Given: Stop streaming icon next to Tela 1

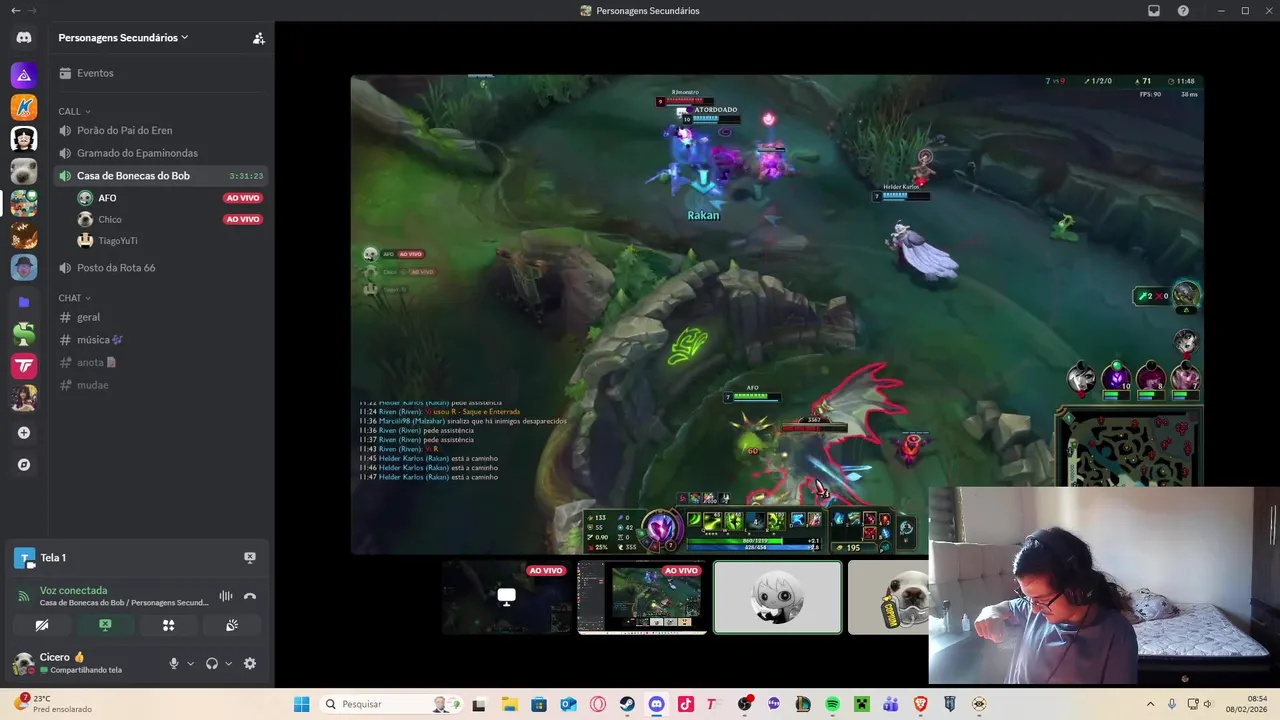Looking at the screenshot, I should [x=250, y=558].
